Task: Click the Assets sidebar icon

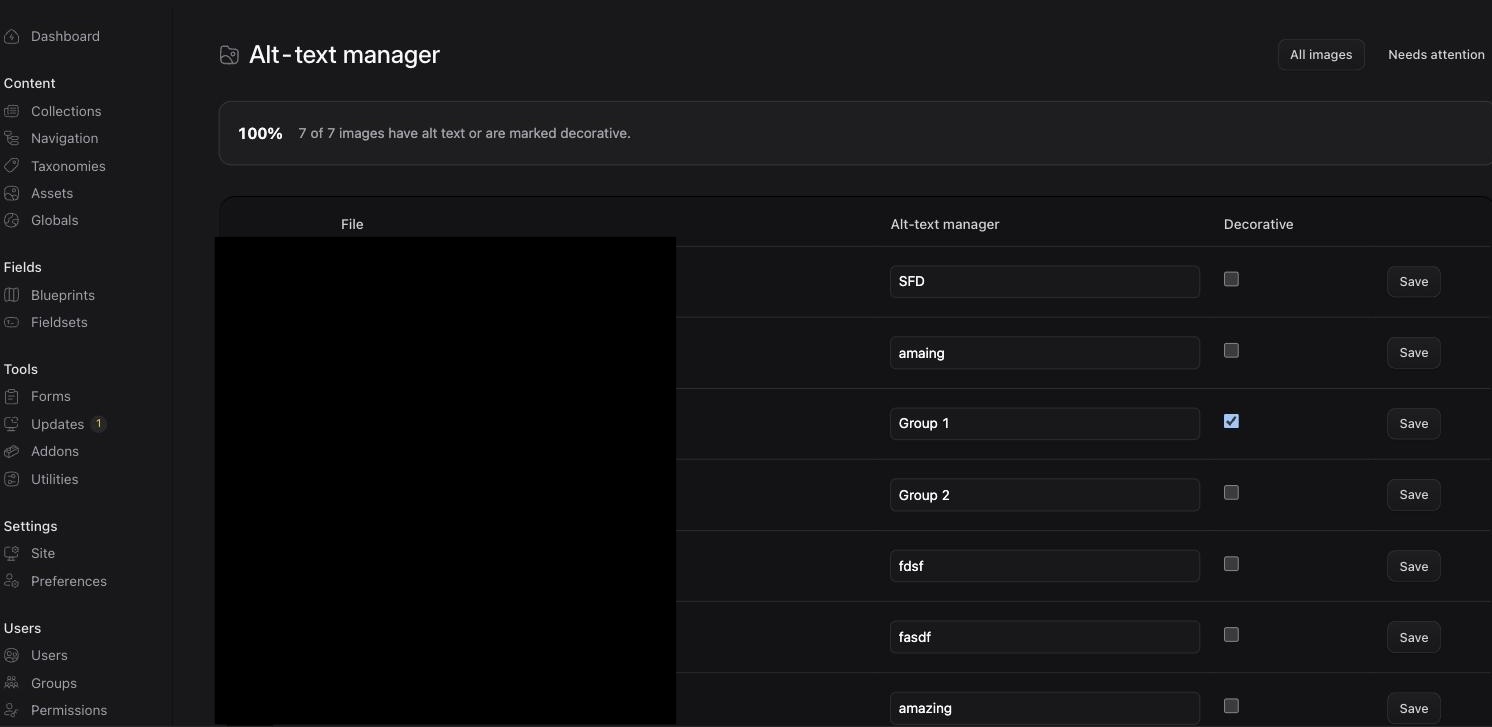Action: pos(12,193)
